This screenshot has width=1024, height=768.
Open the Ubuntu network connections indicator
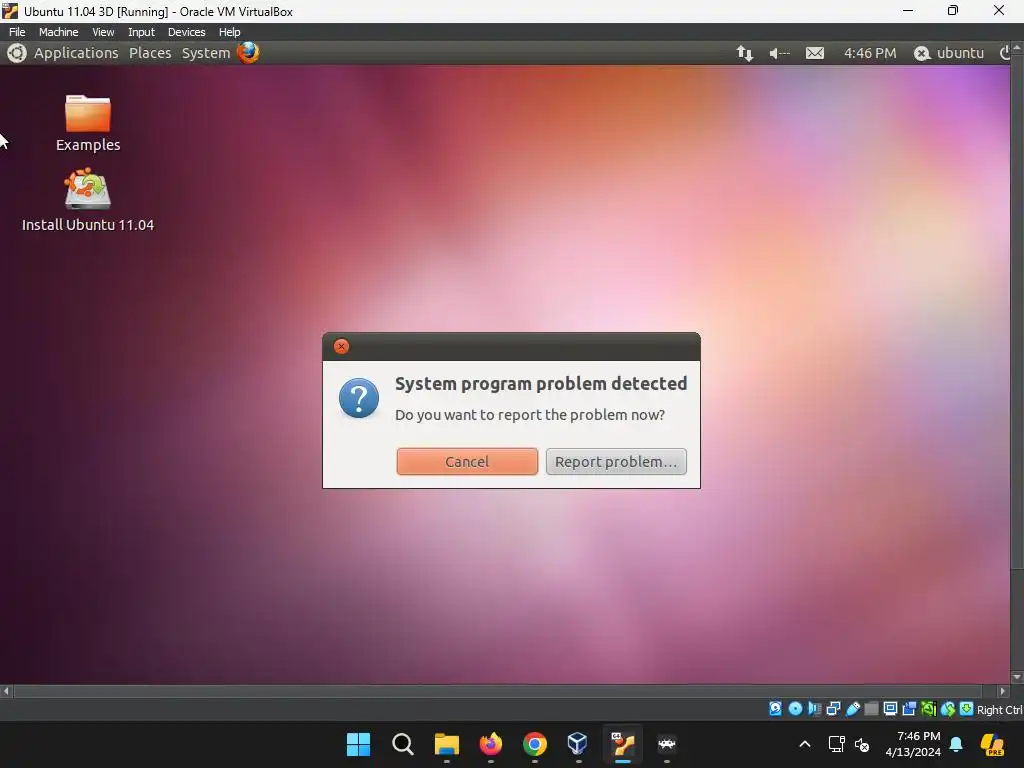[744, 53]
